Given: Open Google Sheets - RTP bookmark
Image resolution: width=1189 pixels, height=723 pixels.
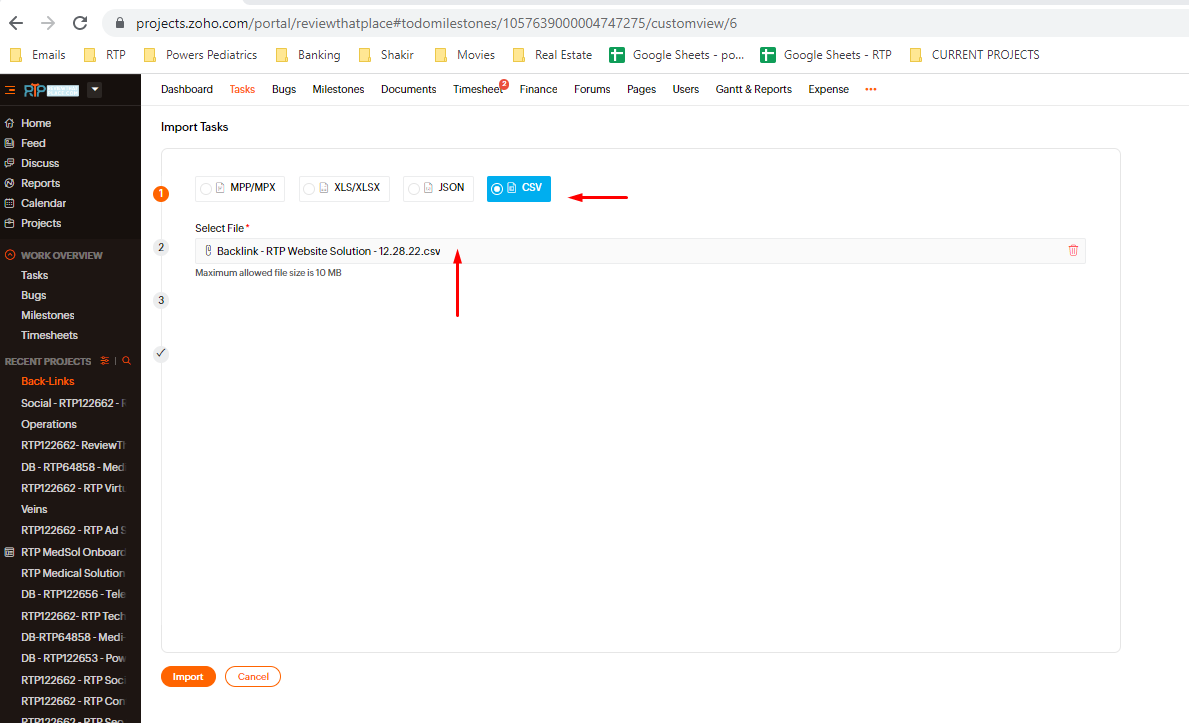Looking at the screenshot, I should [x=827, y=55].
